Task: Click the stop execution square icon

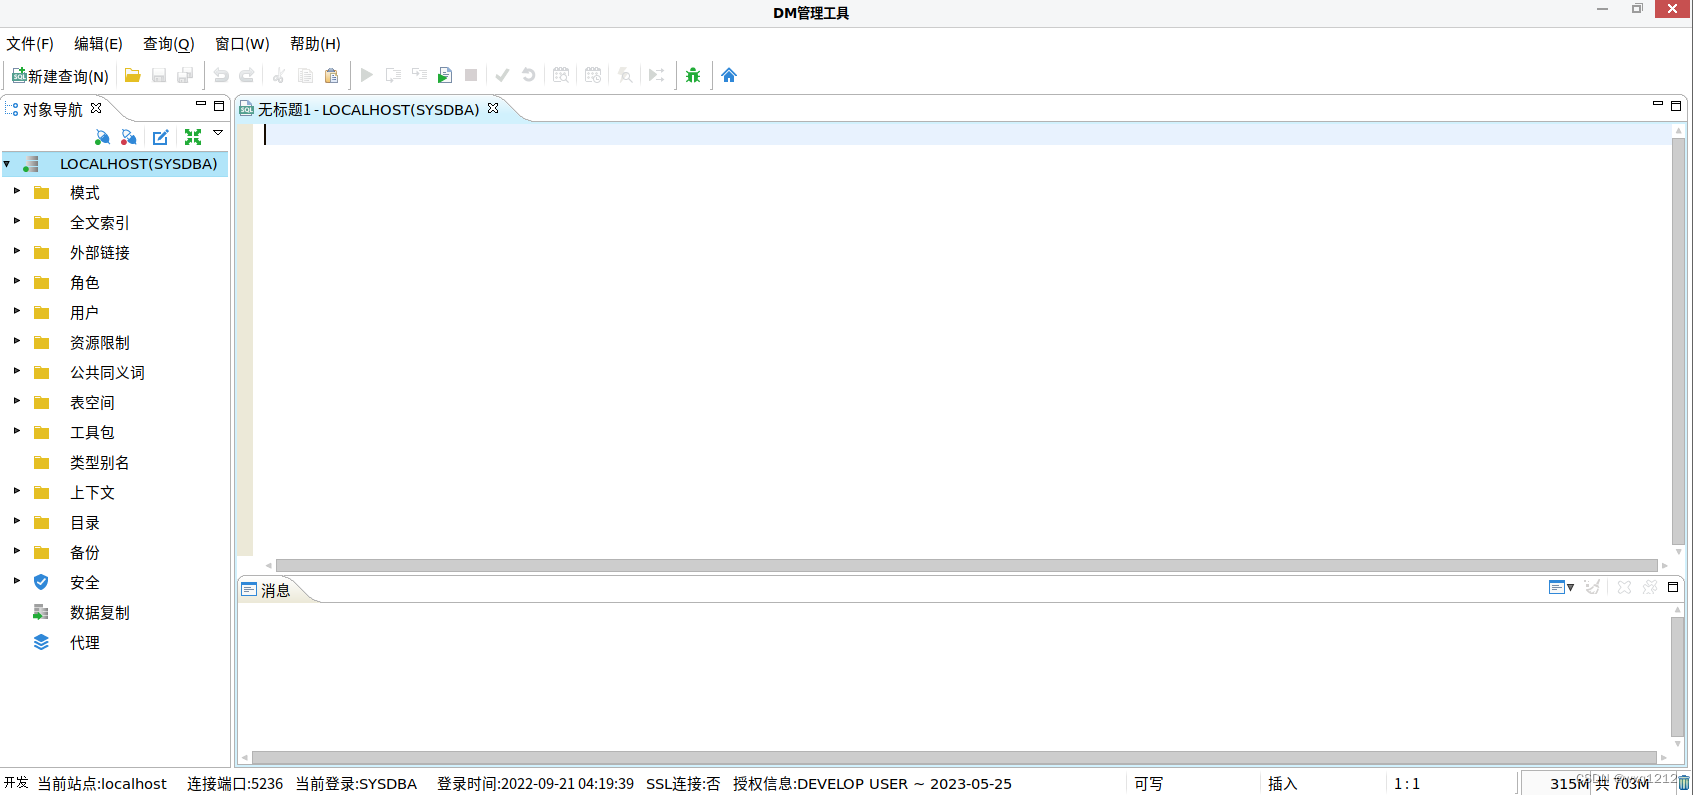Action: [471, 75]
